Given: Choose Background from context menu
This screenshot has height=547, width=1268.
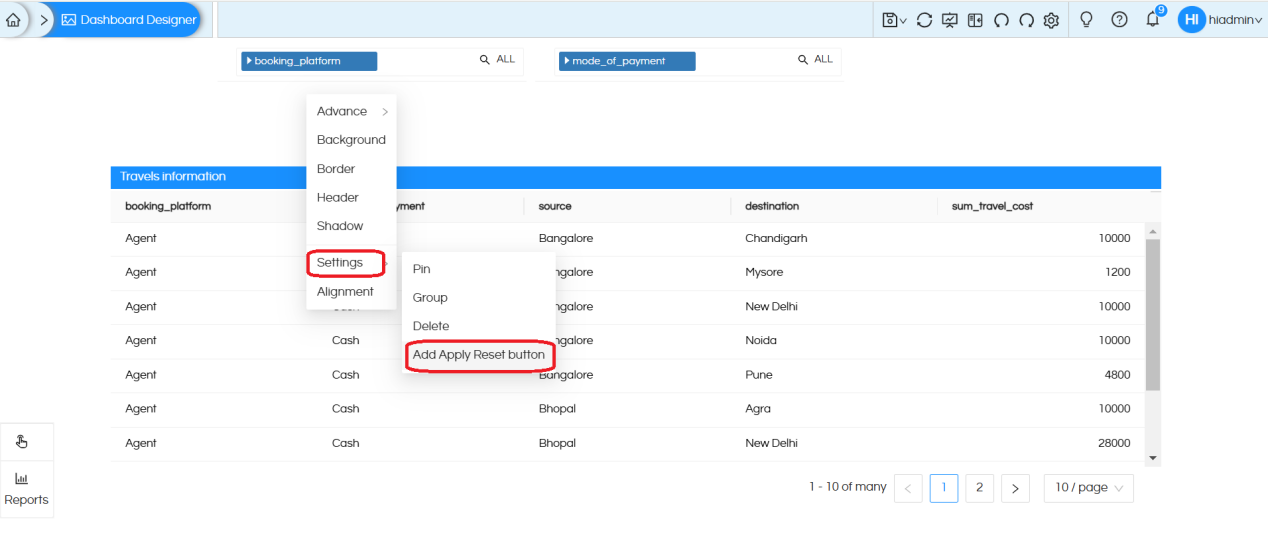Looking at the screenshot, I should [352, 140].
